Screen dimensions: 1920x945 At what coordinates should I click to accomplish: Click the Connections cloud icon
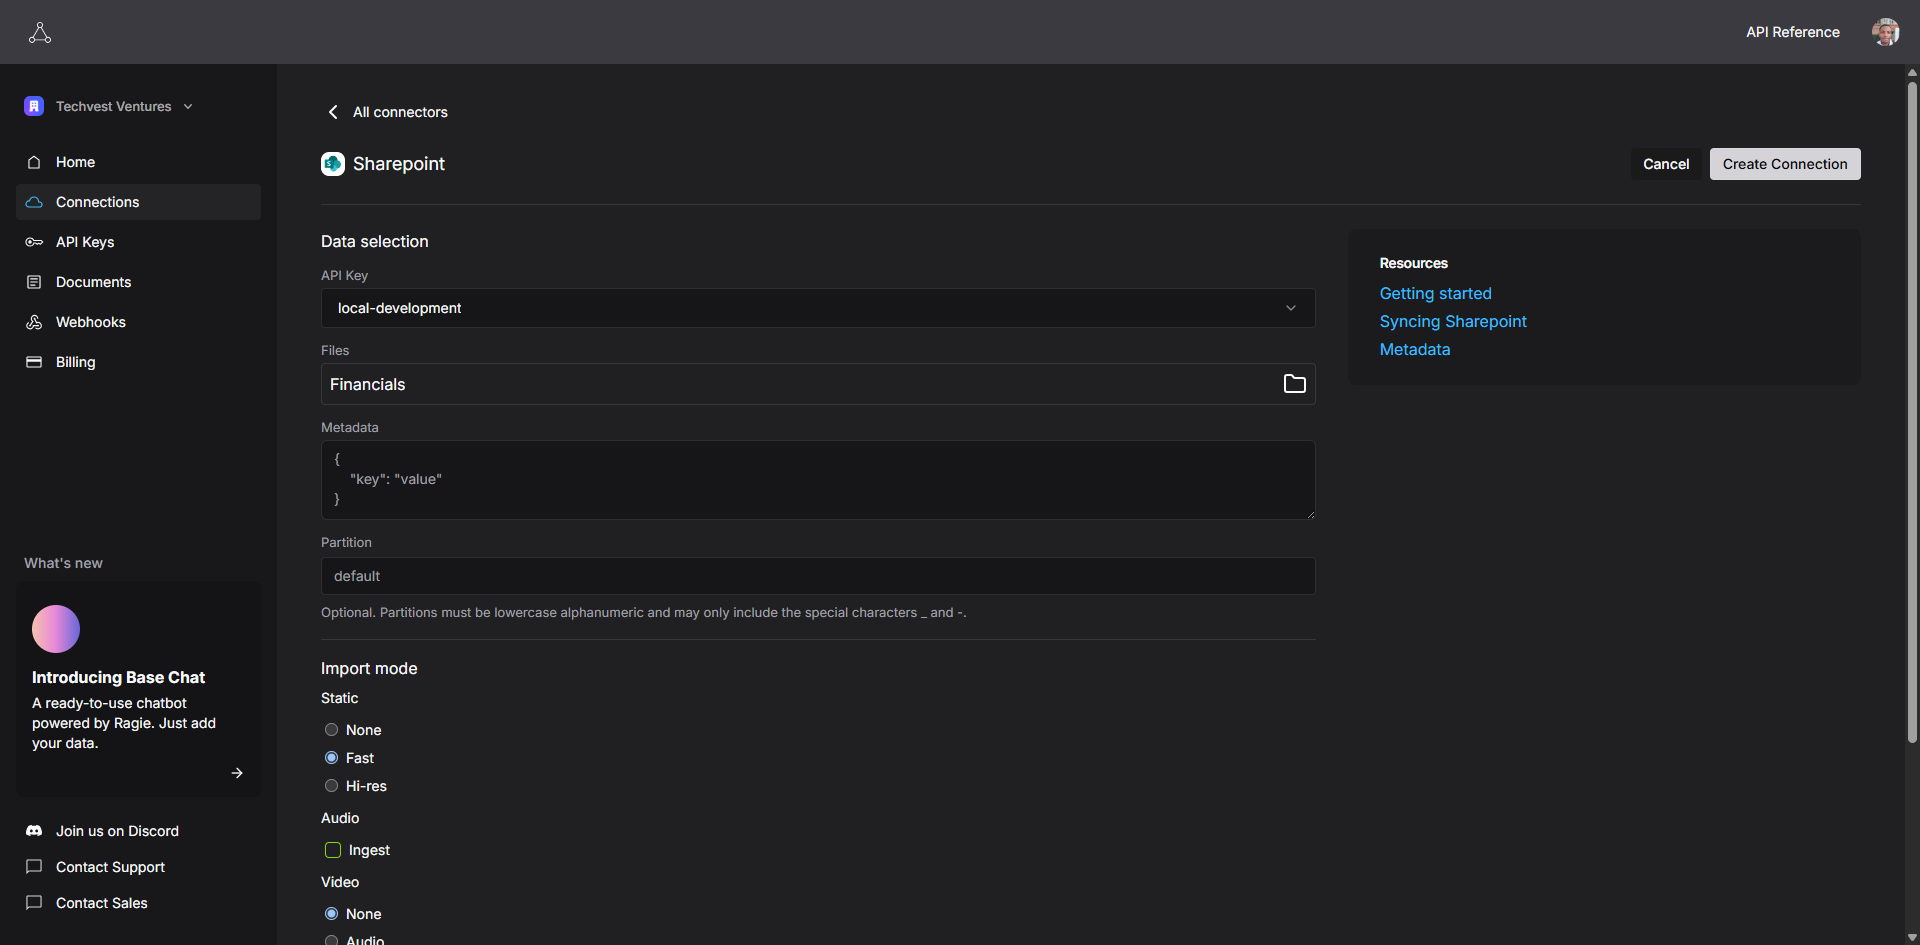[34, 202]
